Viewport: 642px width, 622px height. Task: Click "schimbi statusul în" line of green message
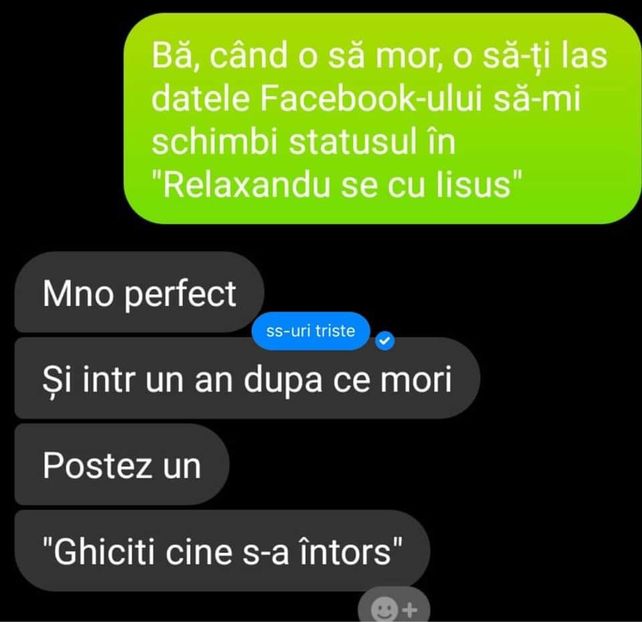pos(303,142)
